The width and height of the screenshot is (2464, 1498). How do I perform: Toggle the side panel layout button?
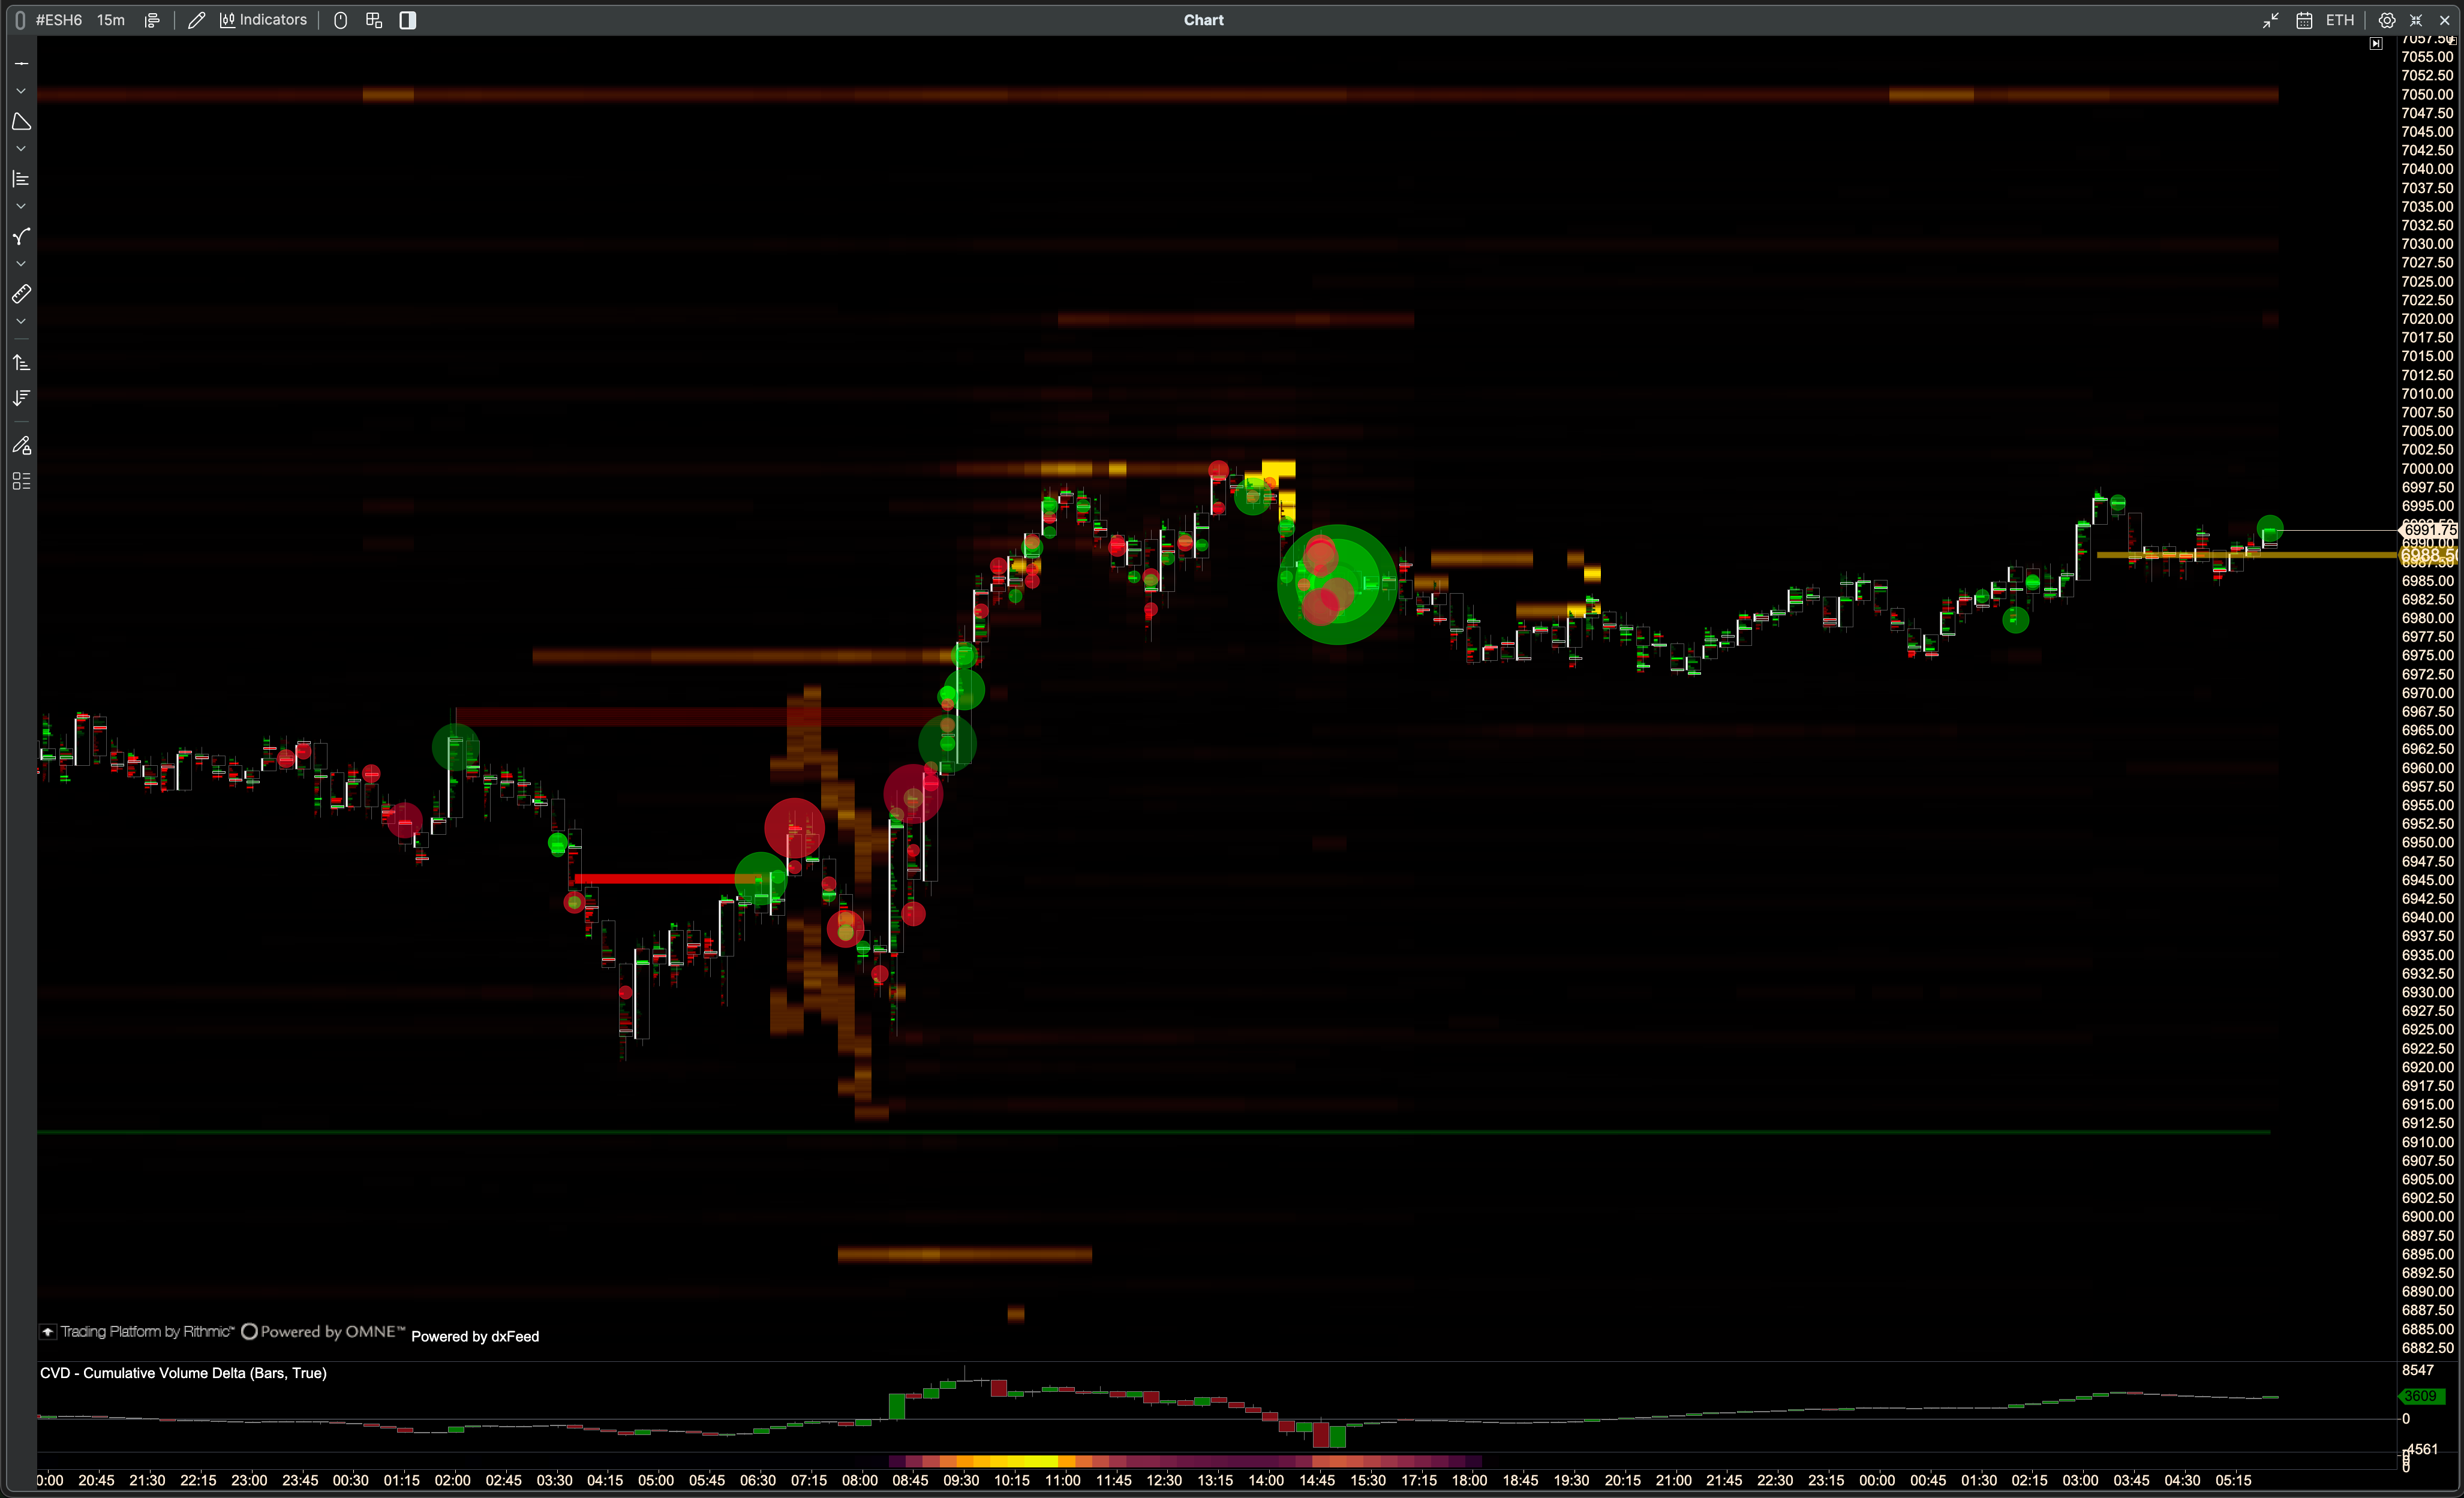[407, 20]
